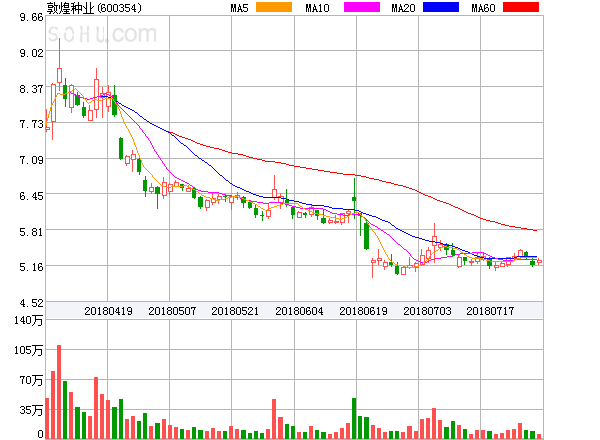Select the MA20 legend label

click(403, 8)
